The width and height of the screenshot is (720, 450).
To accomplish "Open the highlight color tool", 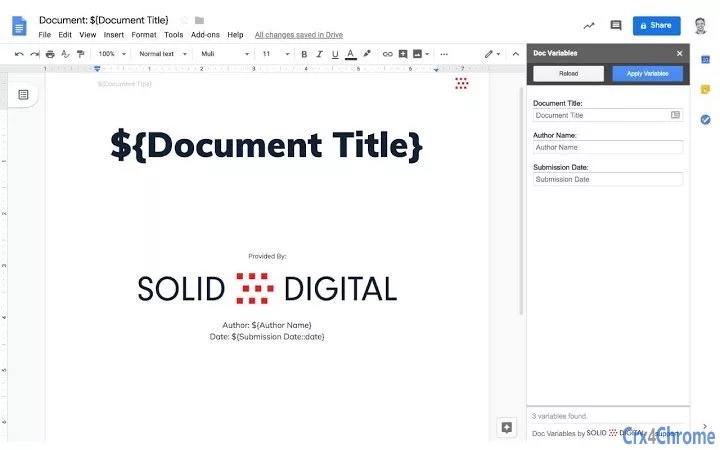I will [x=367, y=54].
